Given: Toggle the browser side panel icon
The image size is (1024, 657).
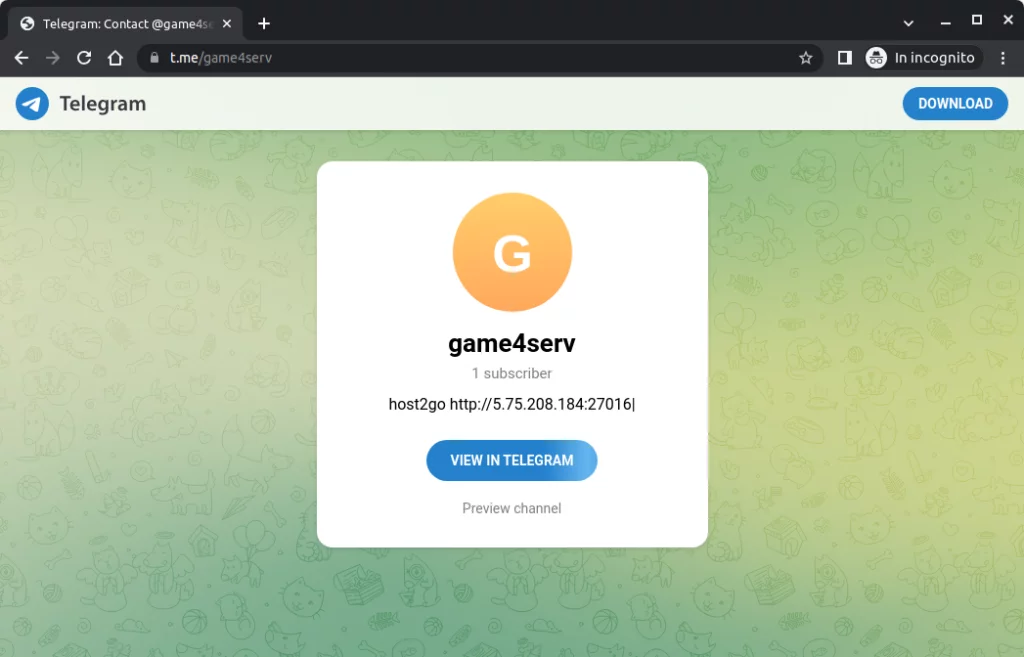Looking at the screenshot, I should coord(844,58).
